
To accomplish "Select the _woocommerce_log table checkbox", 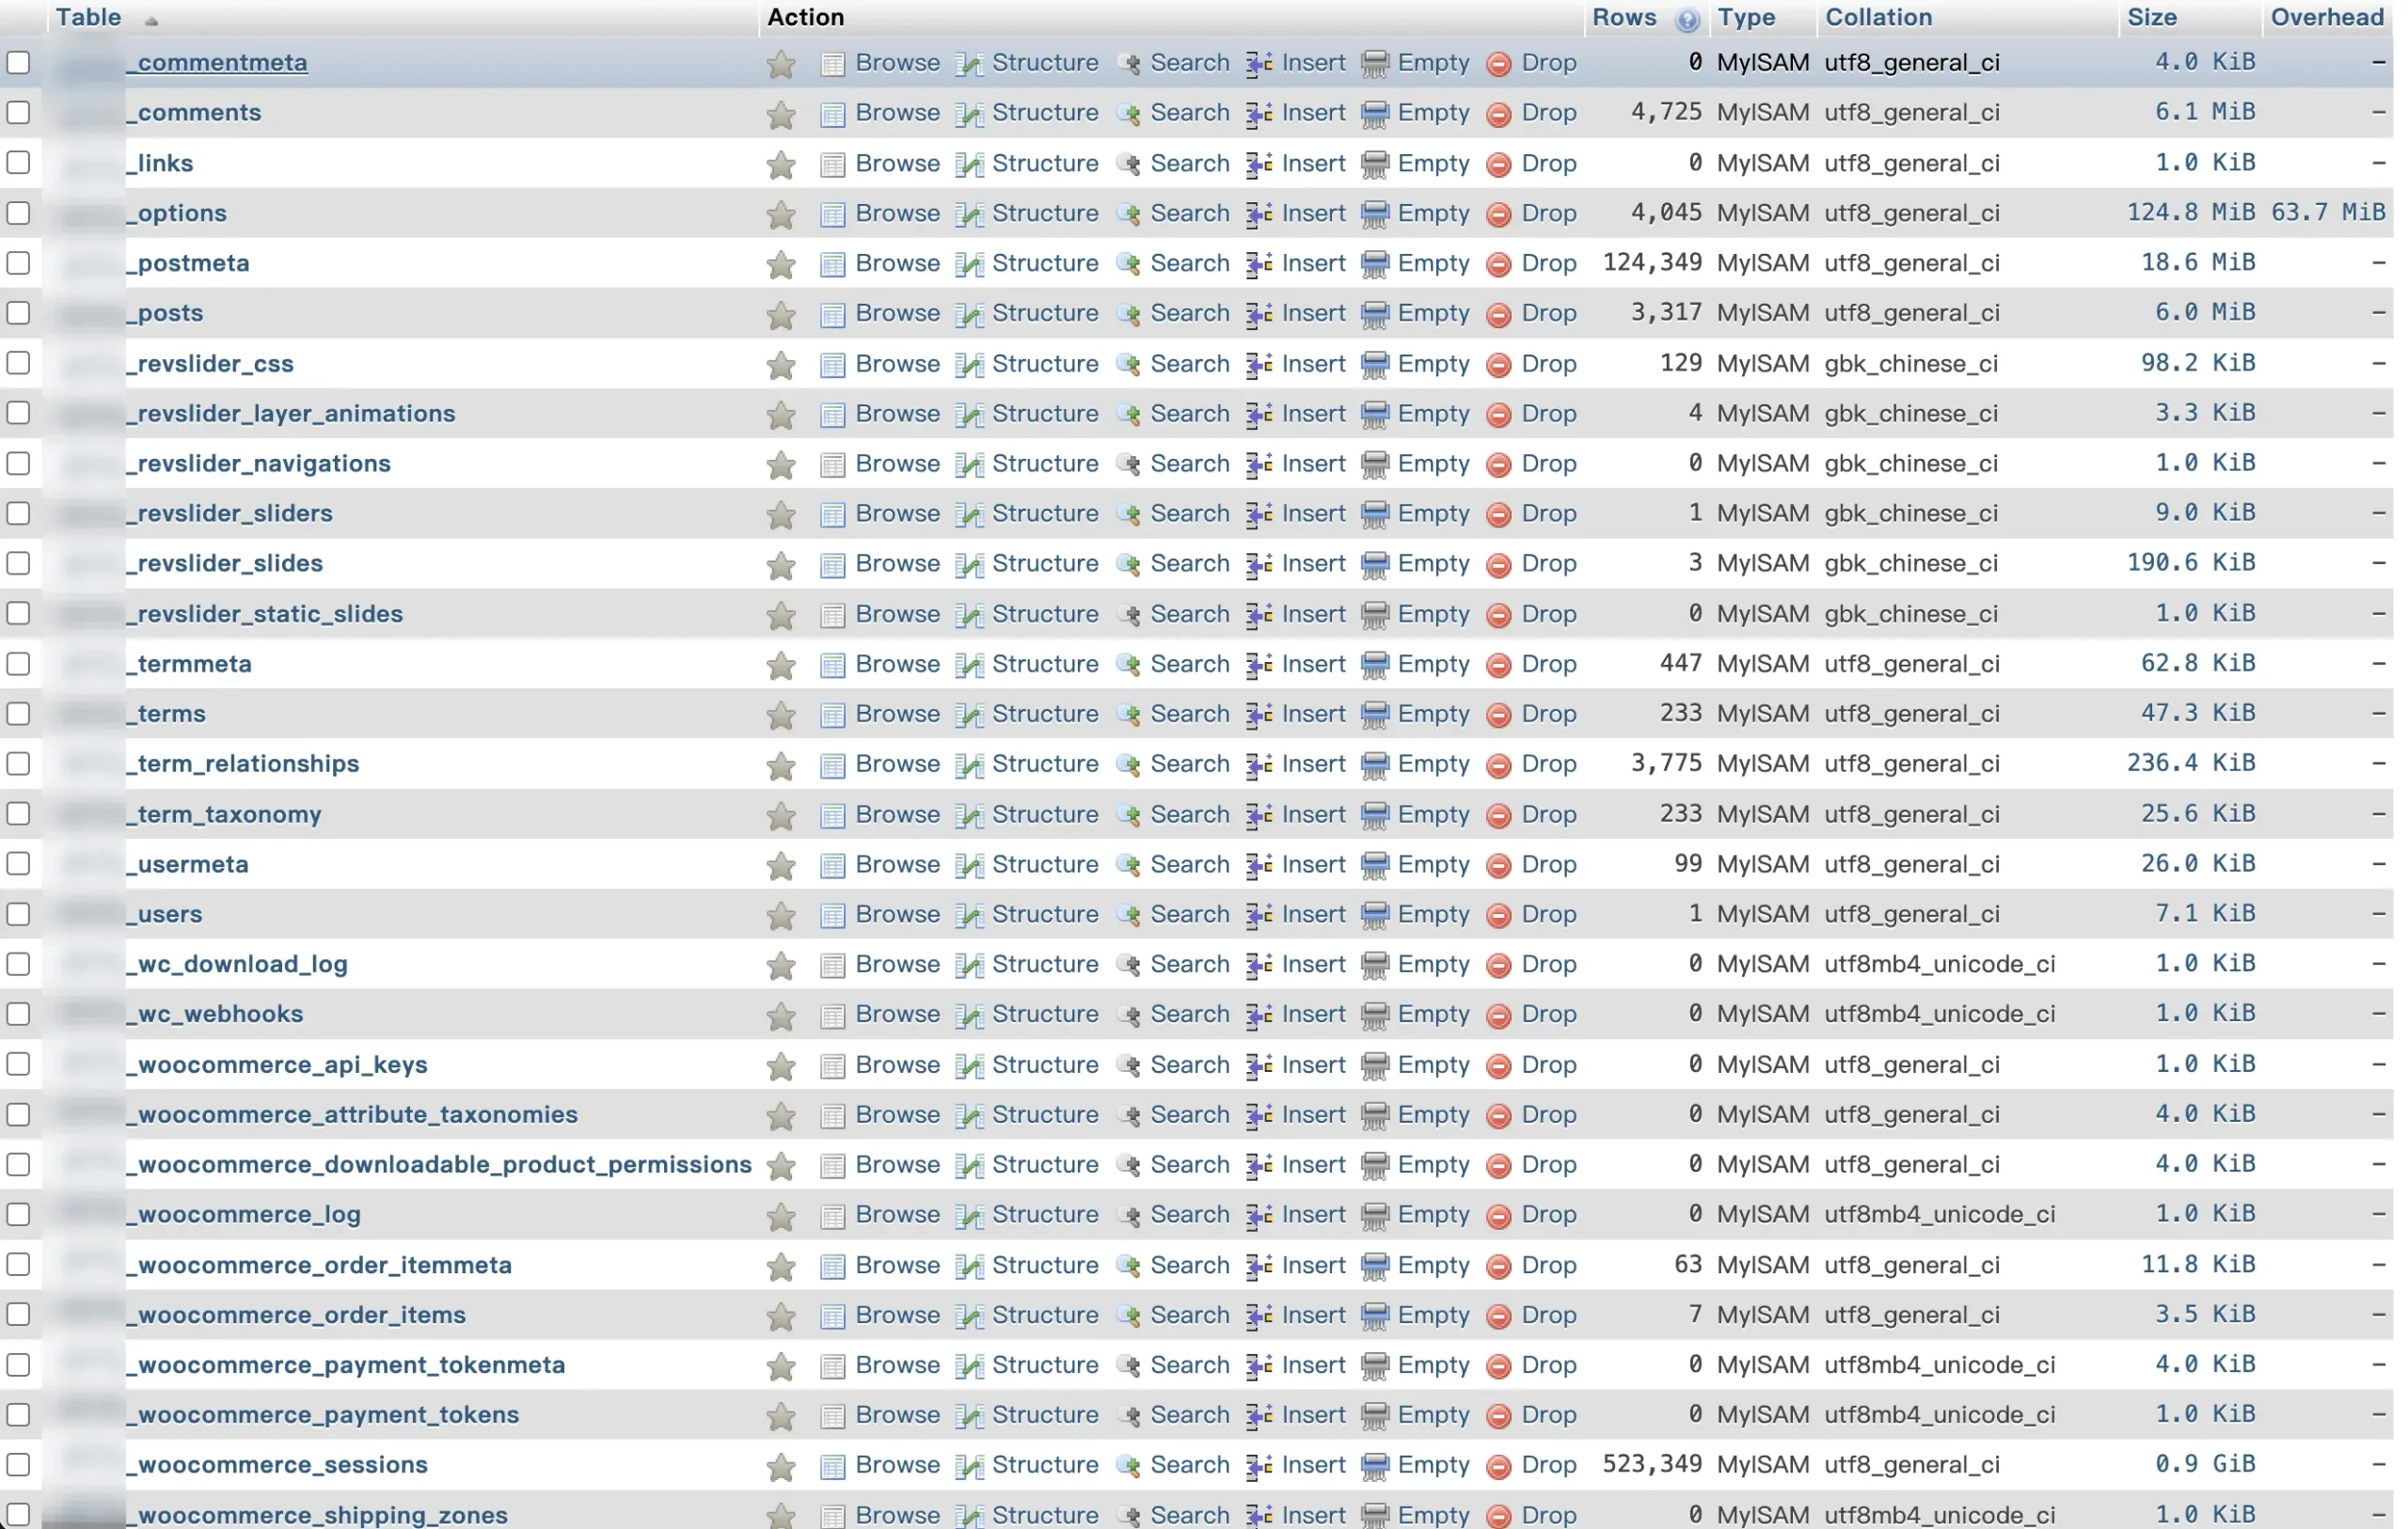I will 18,1214.
